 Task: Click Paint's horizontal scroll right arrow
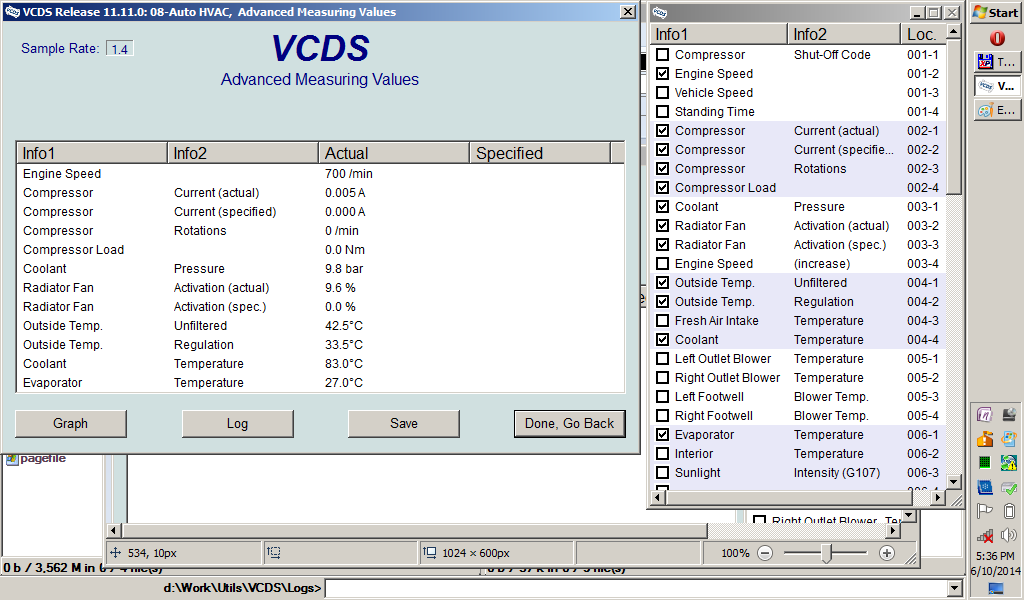pos(893,531)
